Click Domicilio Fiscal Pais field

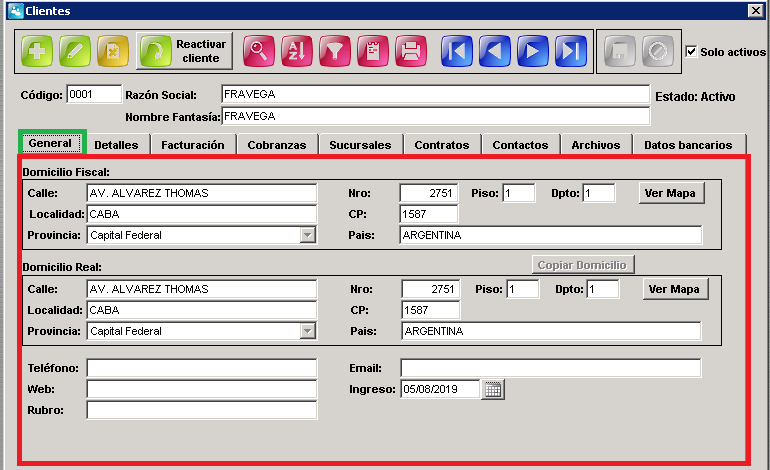click(551, 235)
